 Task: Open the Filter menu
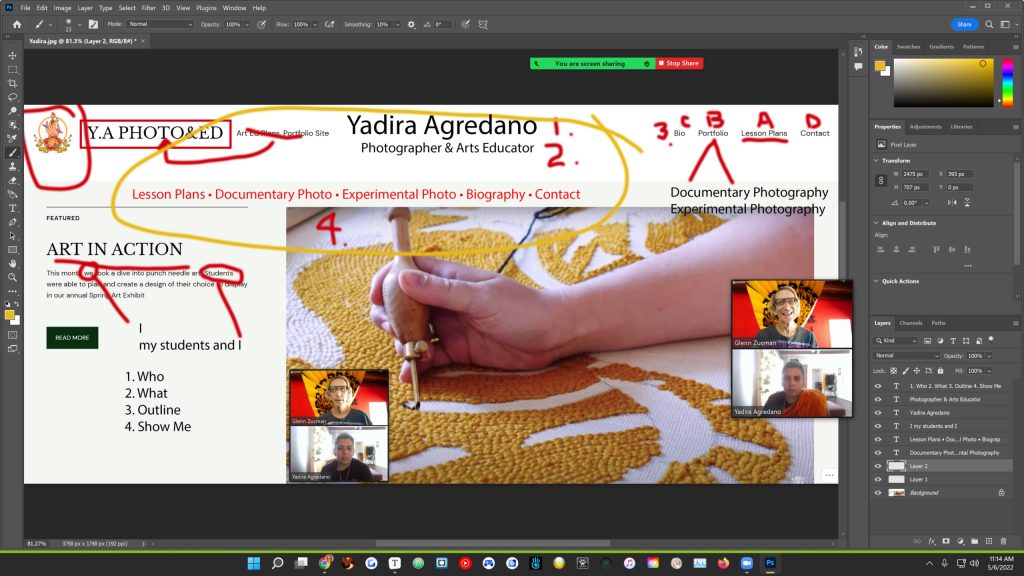point(148,8)
